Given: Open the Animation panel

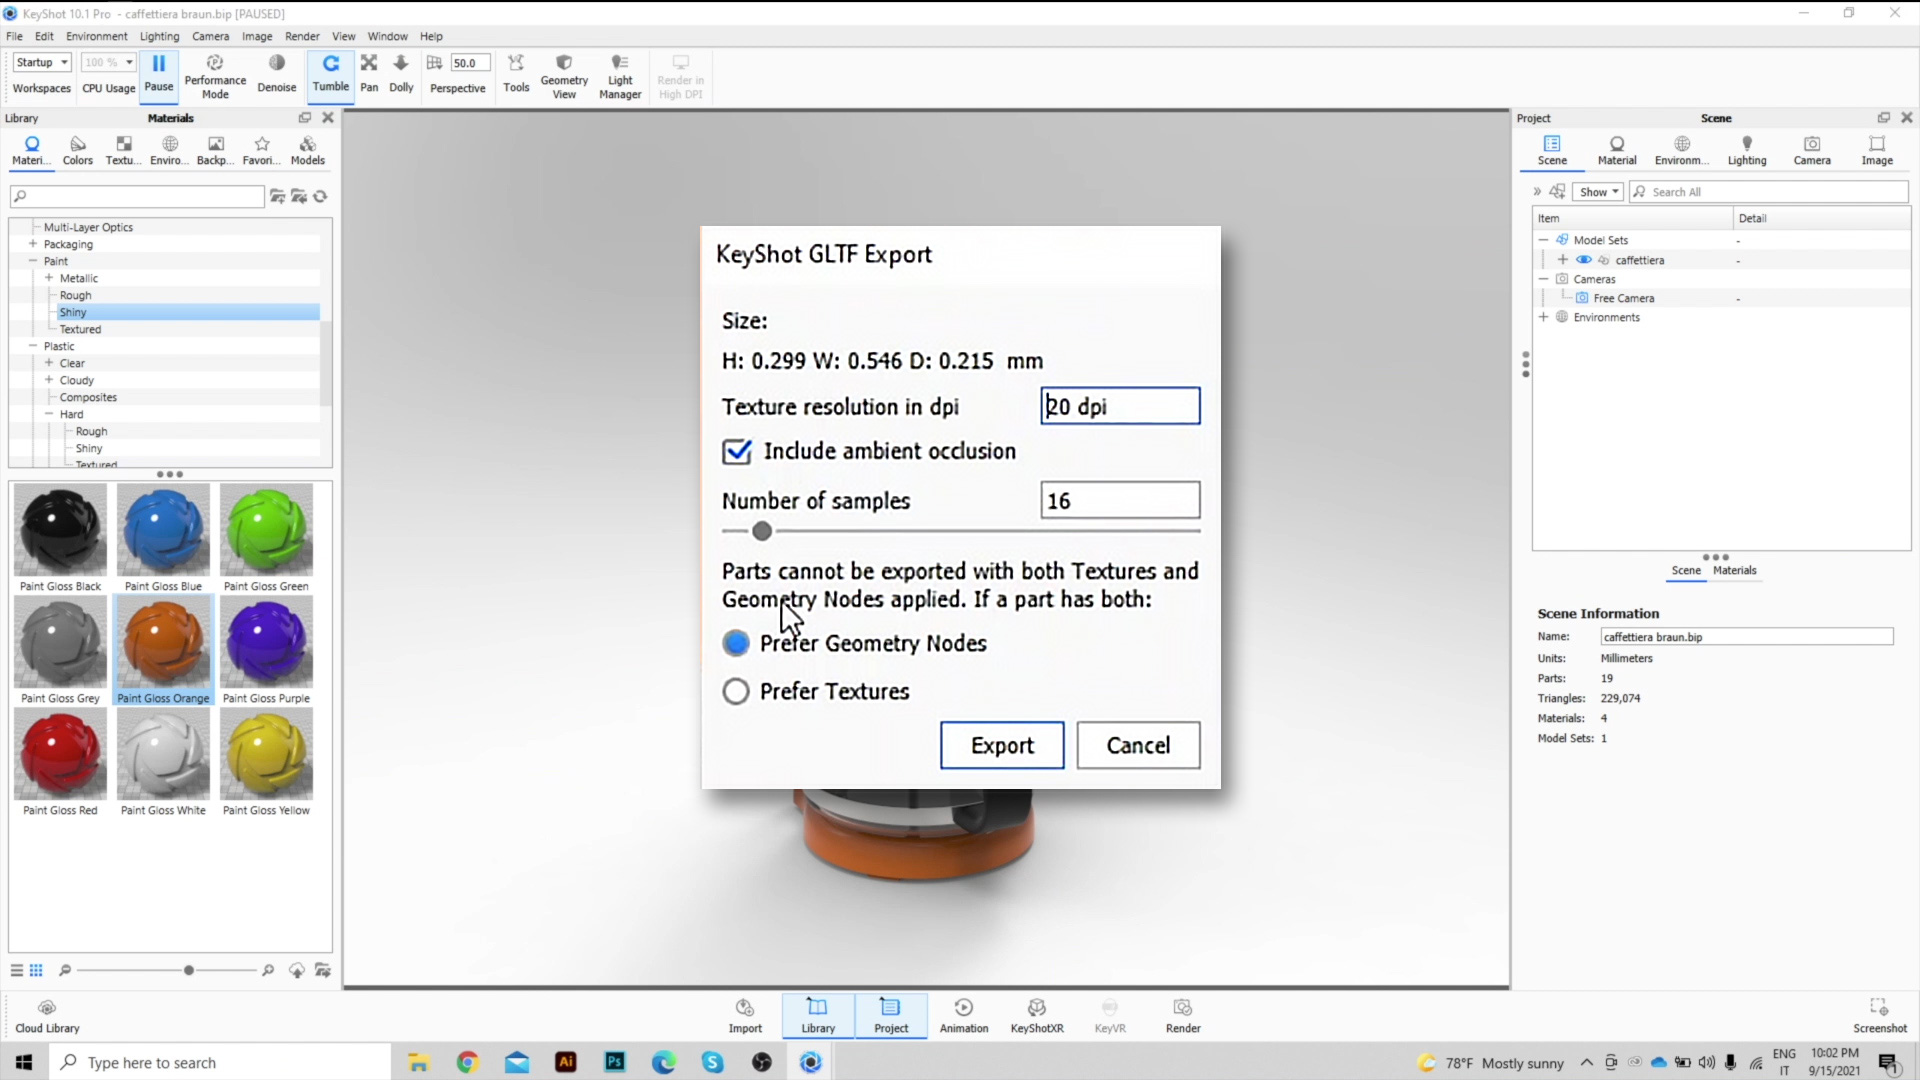Looking at the screenshot, I should 964,1015.
